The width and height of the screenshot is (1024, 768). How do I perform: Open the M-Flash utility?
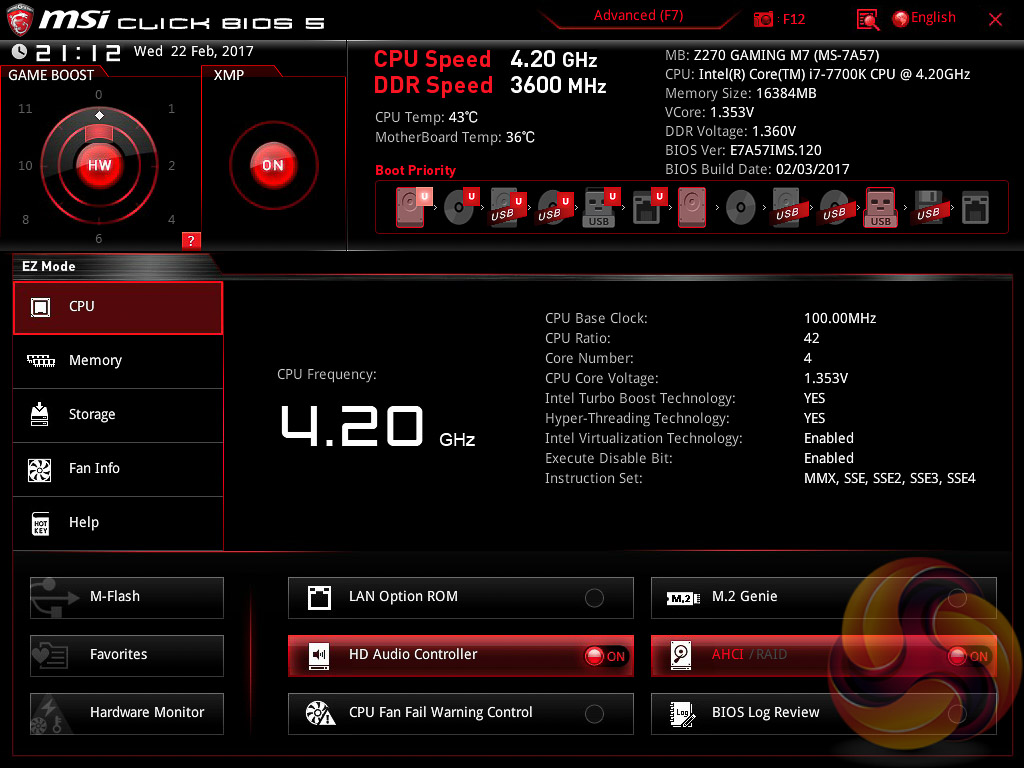[x=127, y=597]
